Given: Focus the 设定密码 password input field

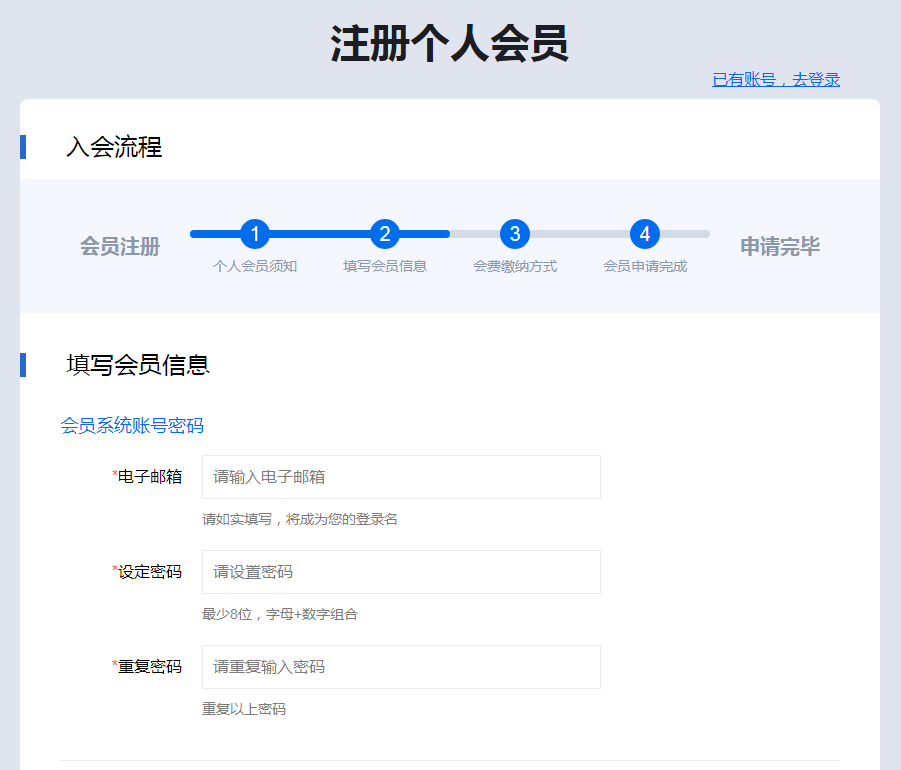Looking at the screenshot, I should click(x=400, y=571).
